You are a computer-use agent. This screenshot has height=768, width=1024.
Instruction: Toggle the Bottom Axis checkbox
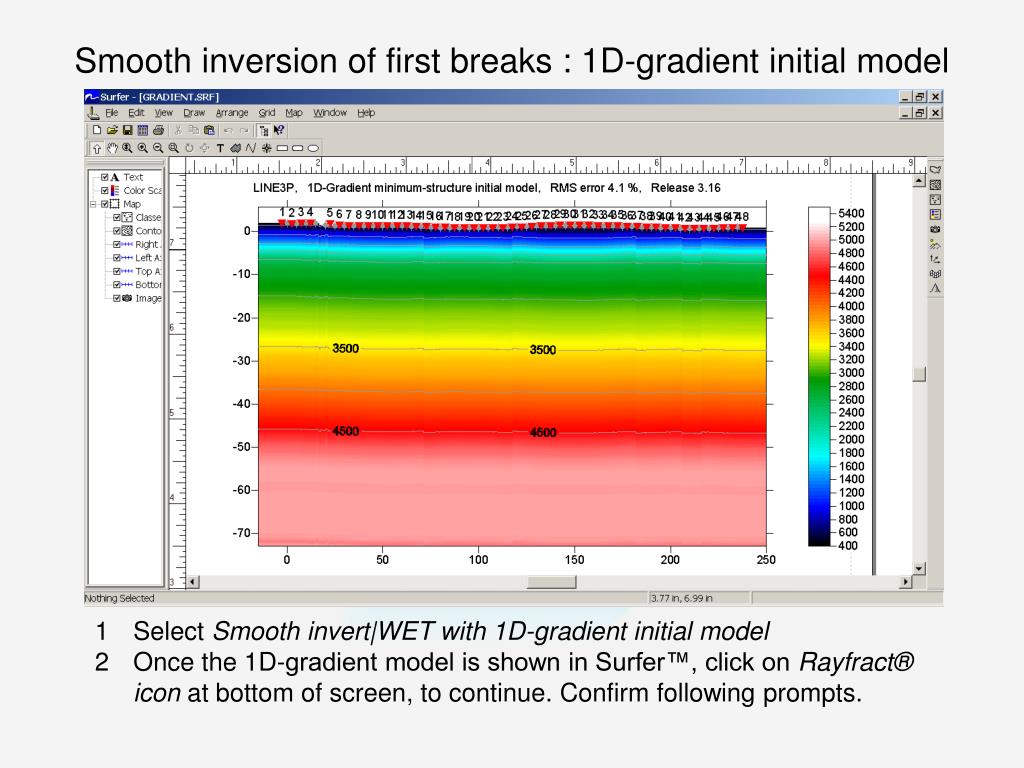[x=117, y=285]
